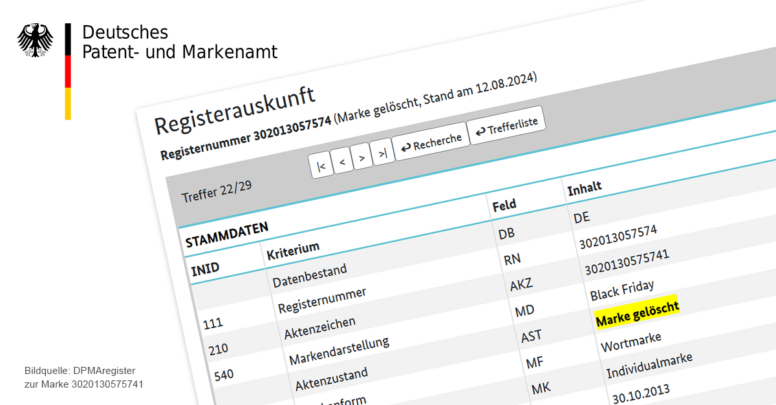Click the INID code 210
Screen dimensions: 776x405
click(218, 350)
